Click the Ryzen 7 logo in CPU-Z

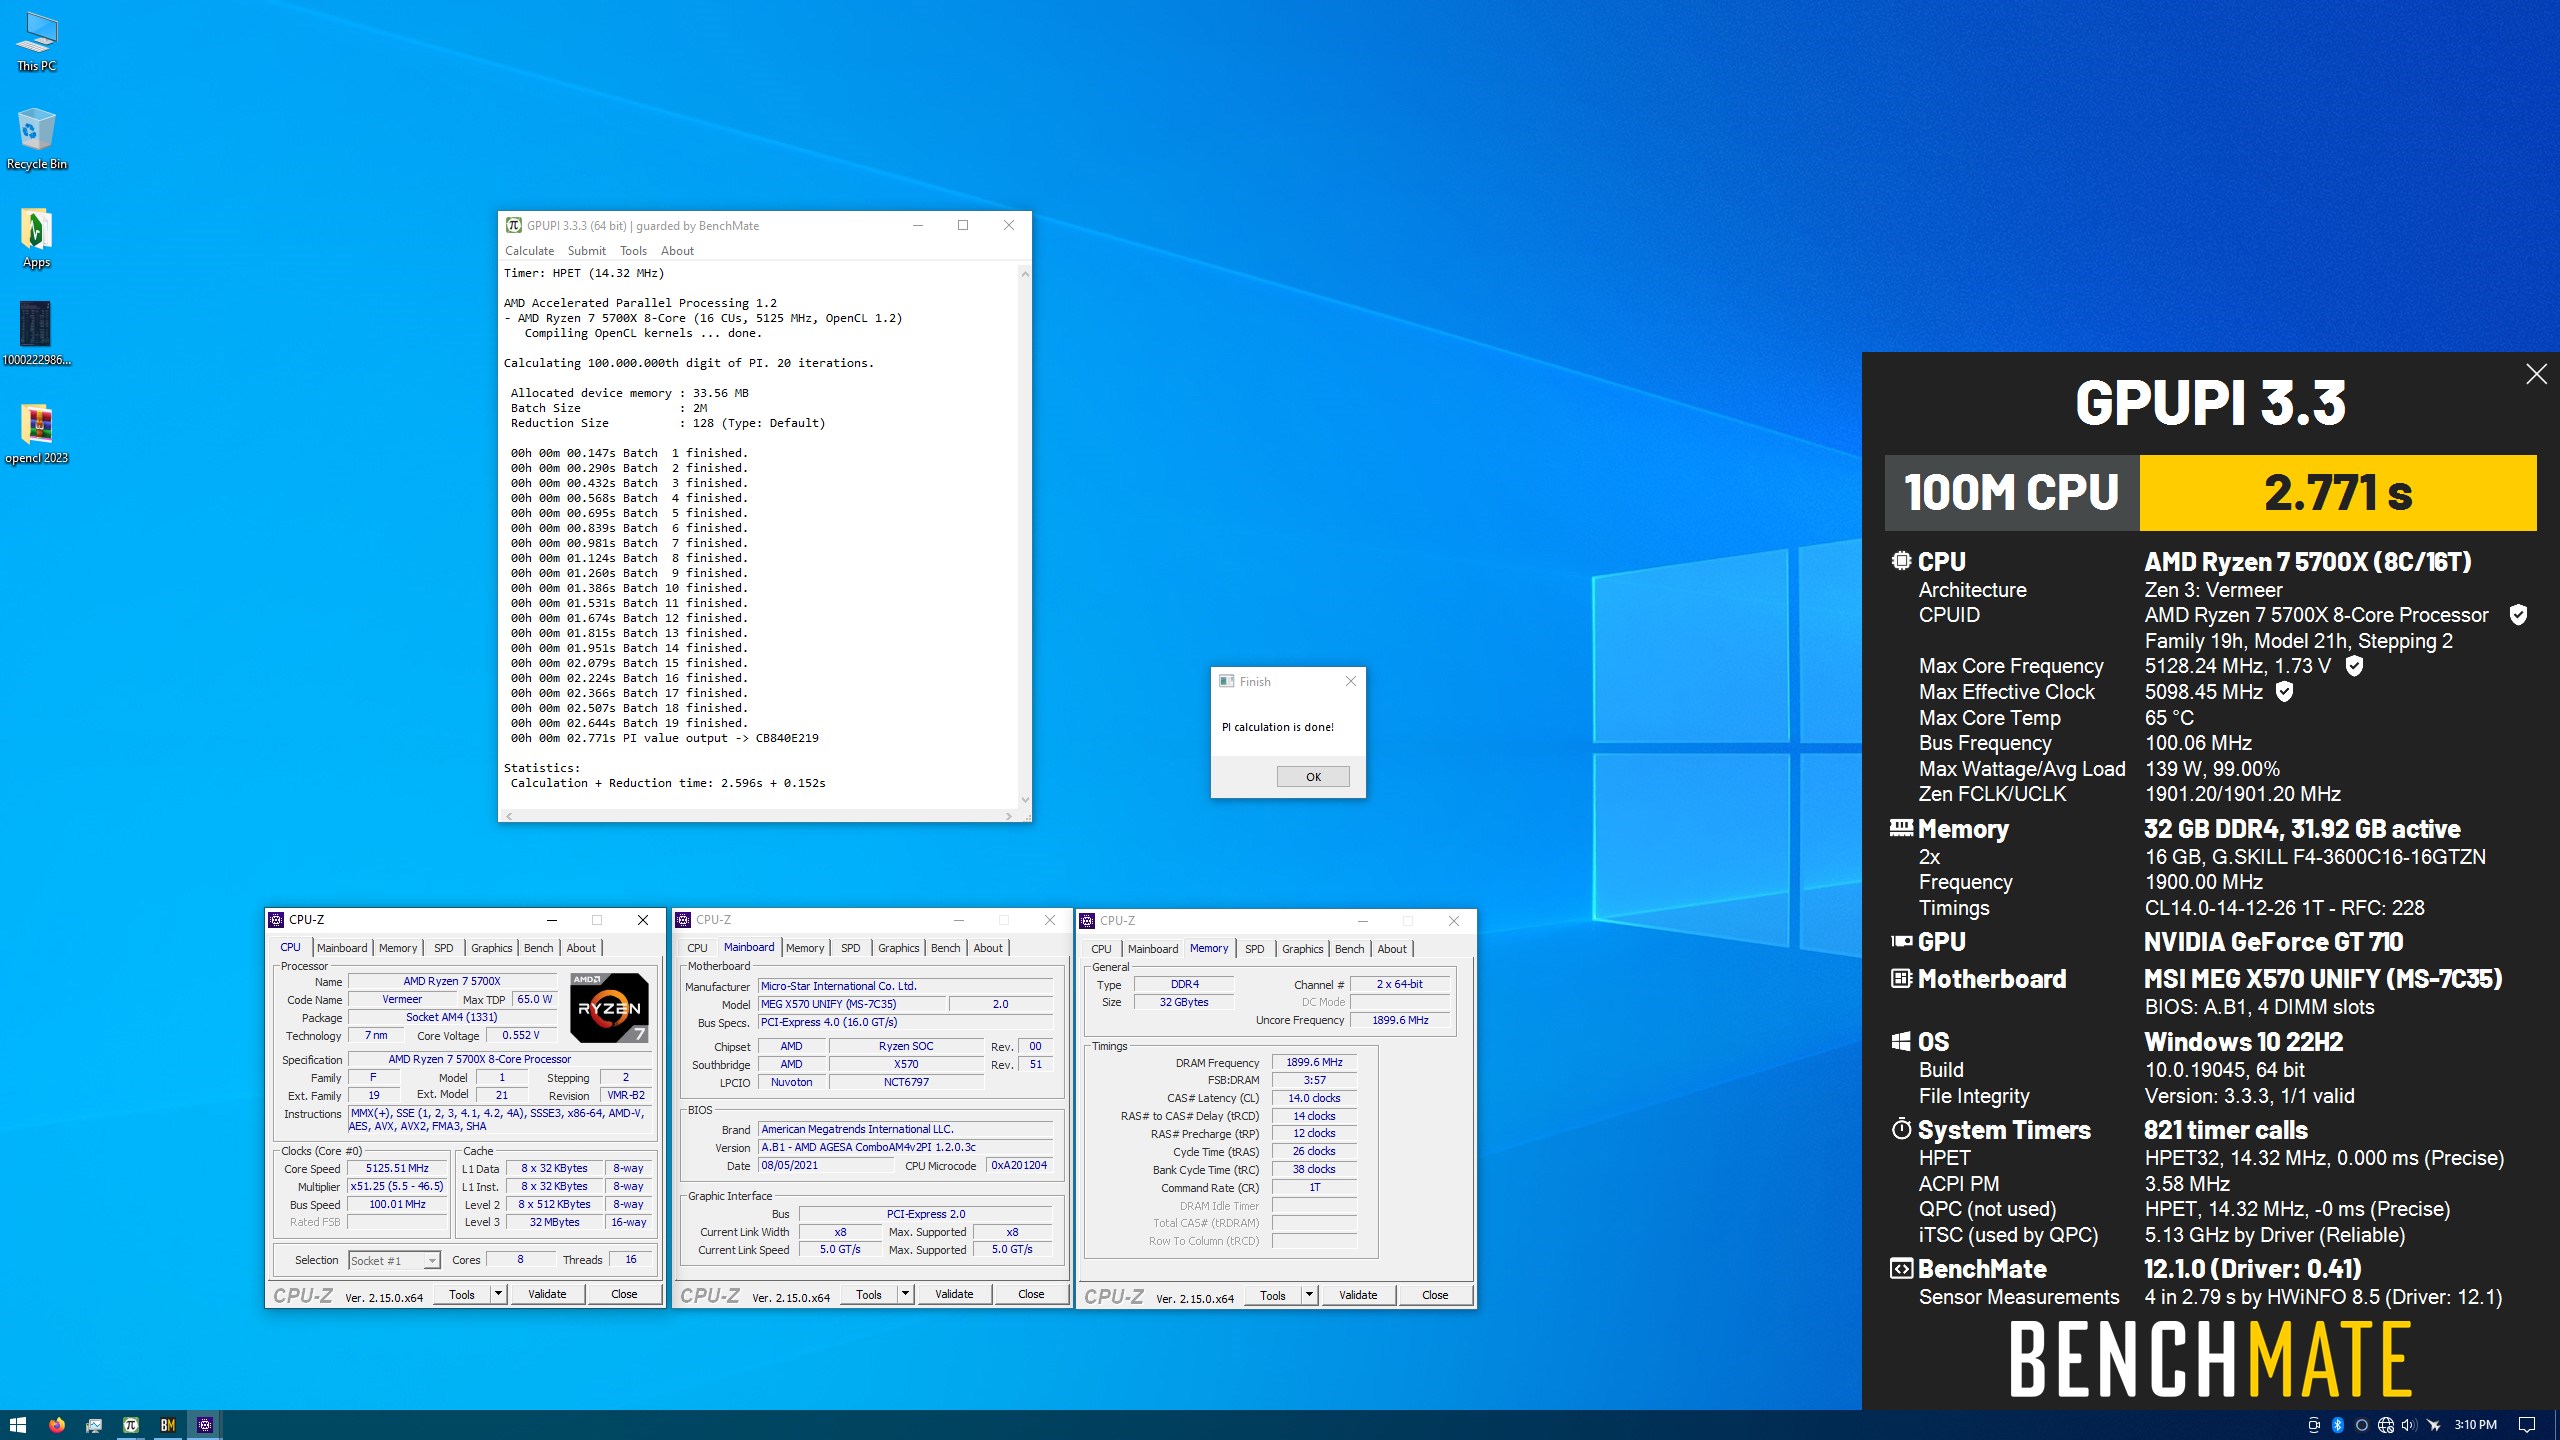pos(609,1007)
